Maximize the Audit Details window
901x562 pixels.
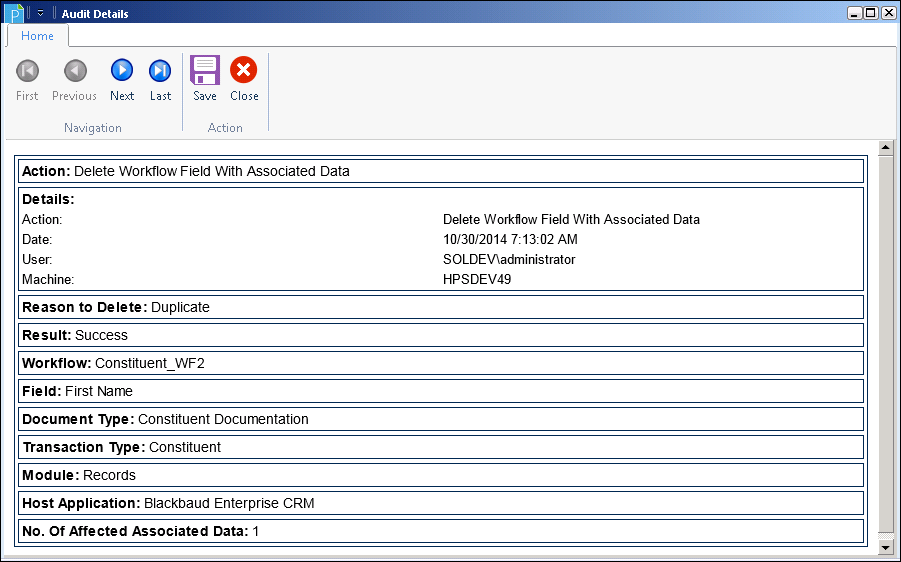tap(871, 13)
